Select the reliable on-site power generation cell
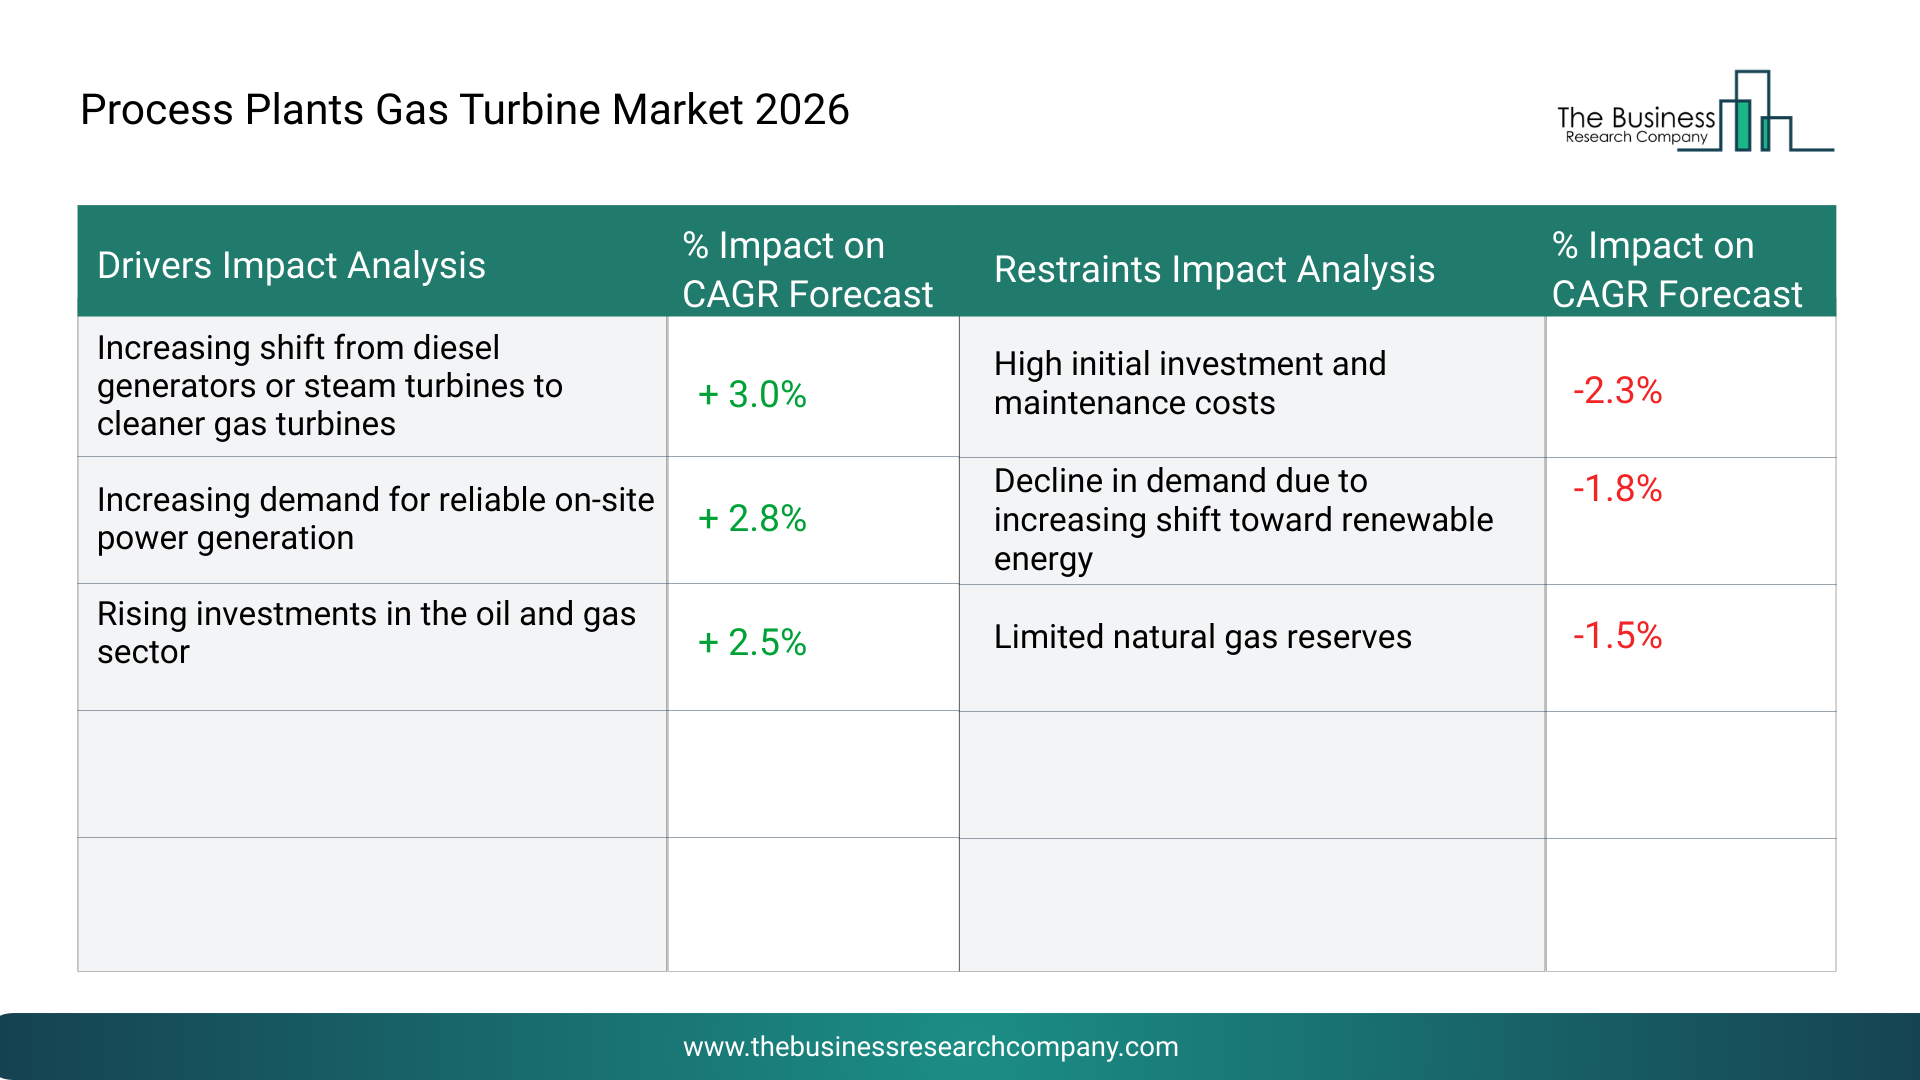This screenshot has height=1080, width=1920. 375,518
